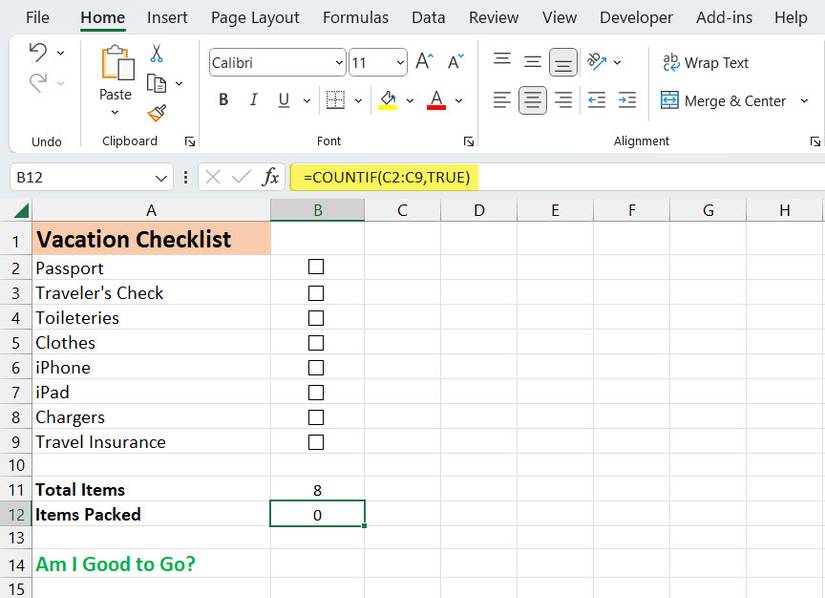The height and width of the screenshot is (598, 825).
Task: Expand the Orientation dropdown arrow
Action: coord(617,62)
